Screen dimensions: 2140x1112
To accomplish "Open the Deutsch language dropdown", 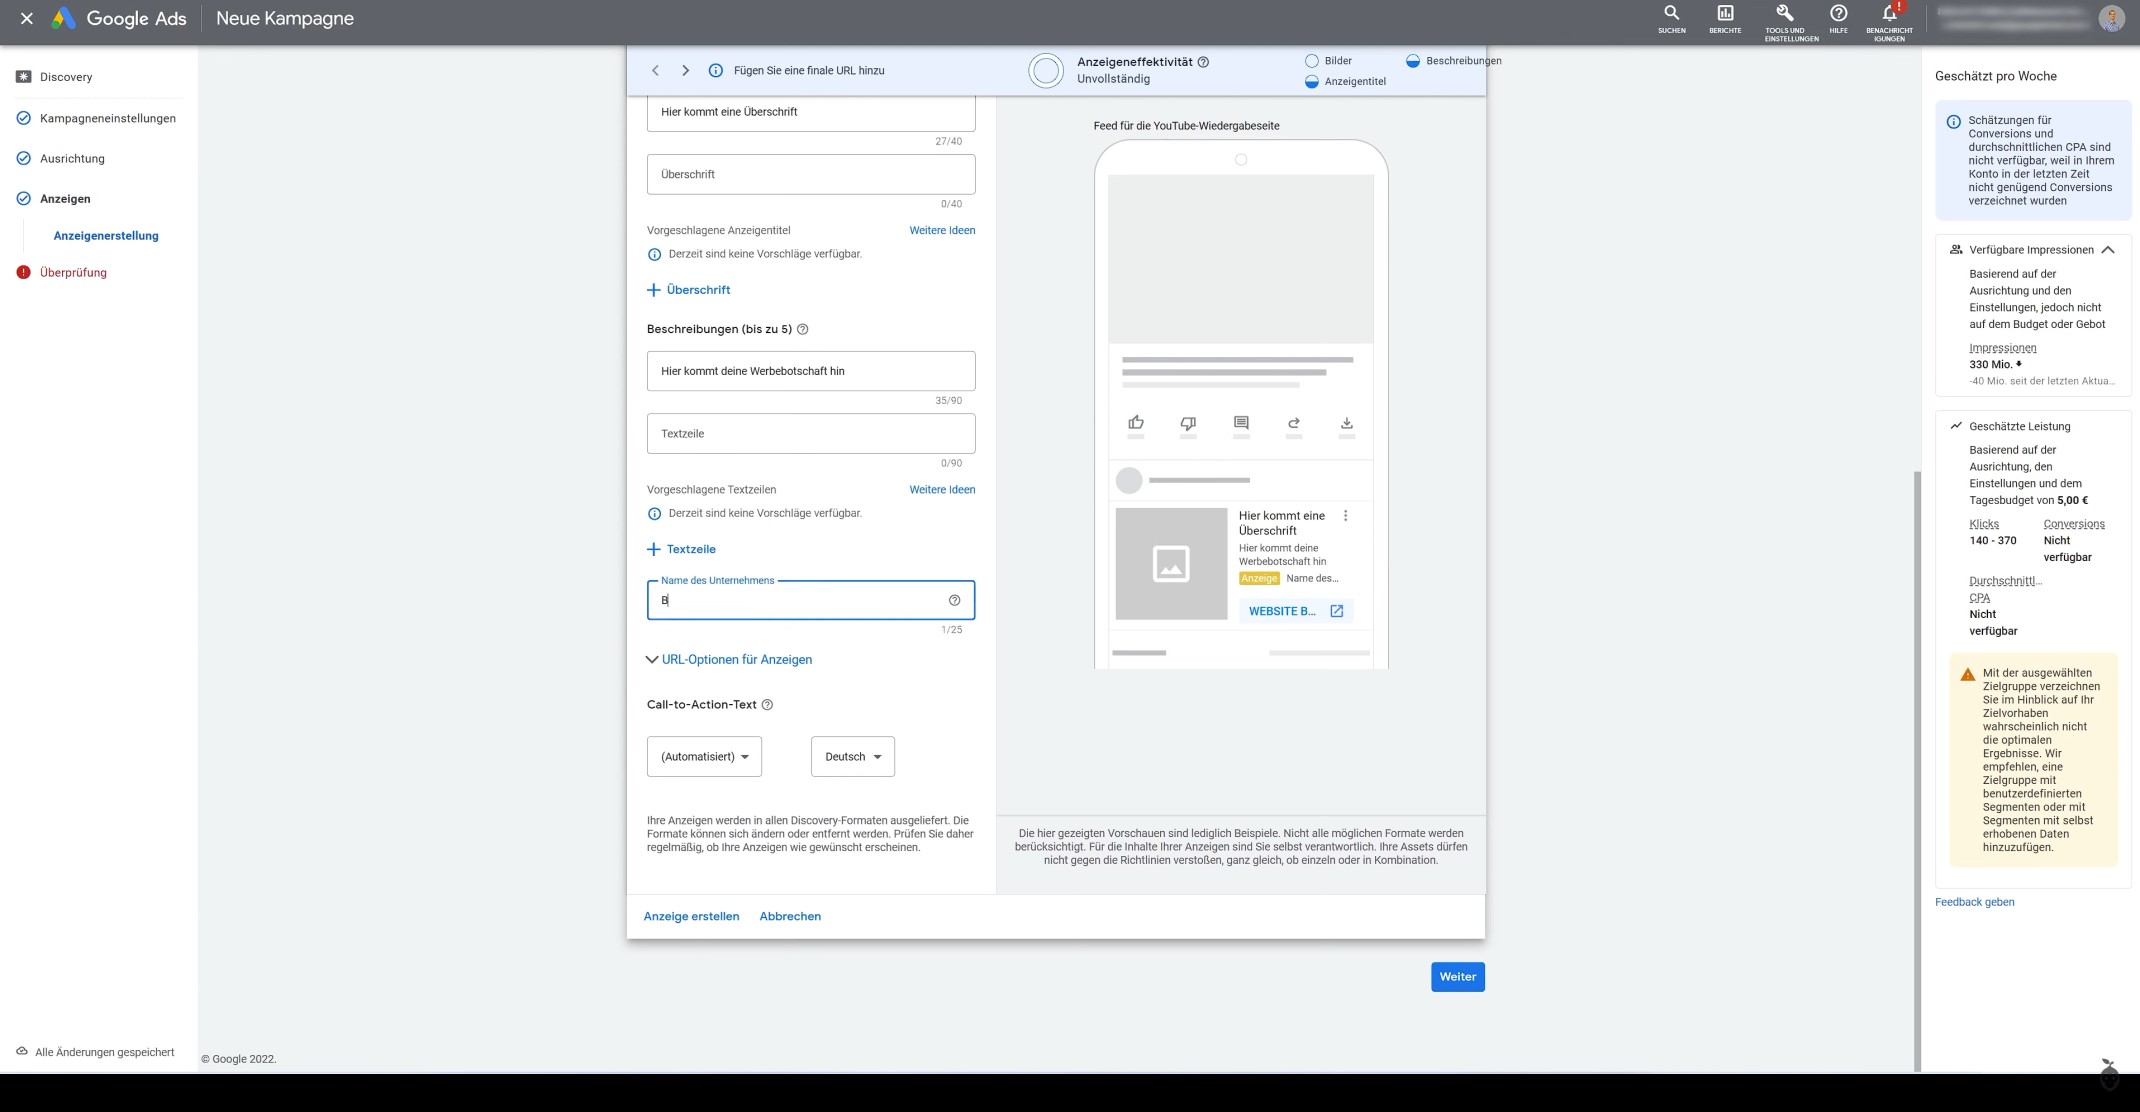I will (x=852, y=755).
